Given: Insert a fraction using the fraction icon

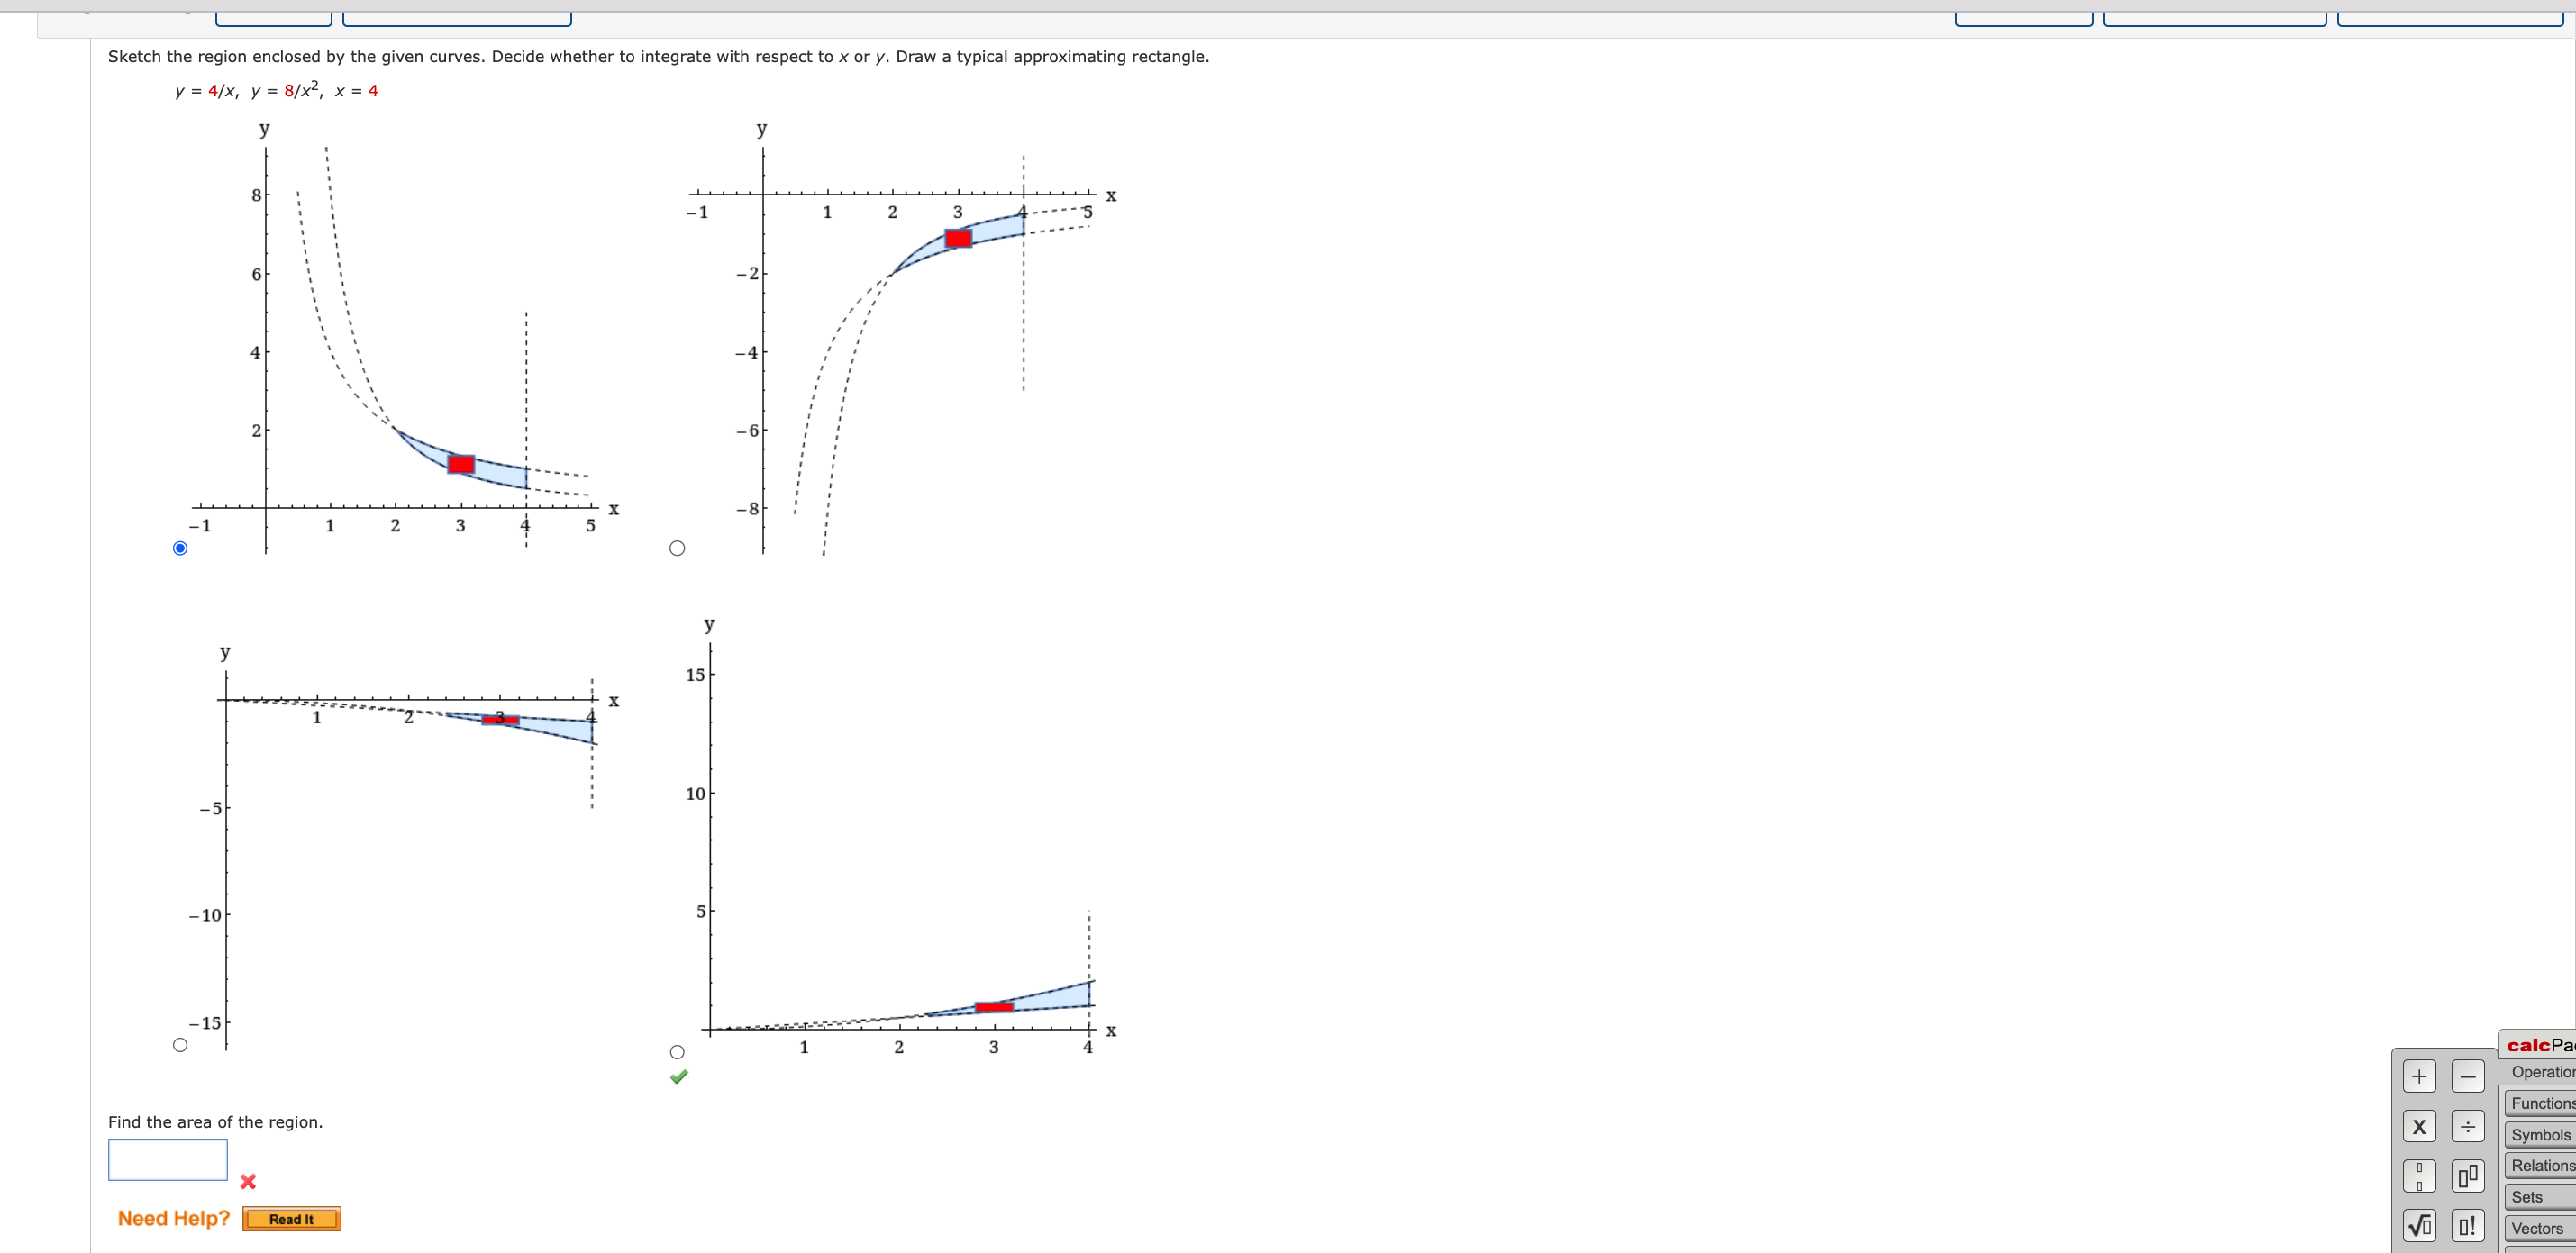Looking at the screenshot, I should coord(2421,1177).
